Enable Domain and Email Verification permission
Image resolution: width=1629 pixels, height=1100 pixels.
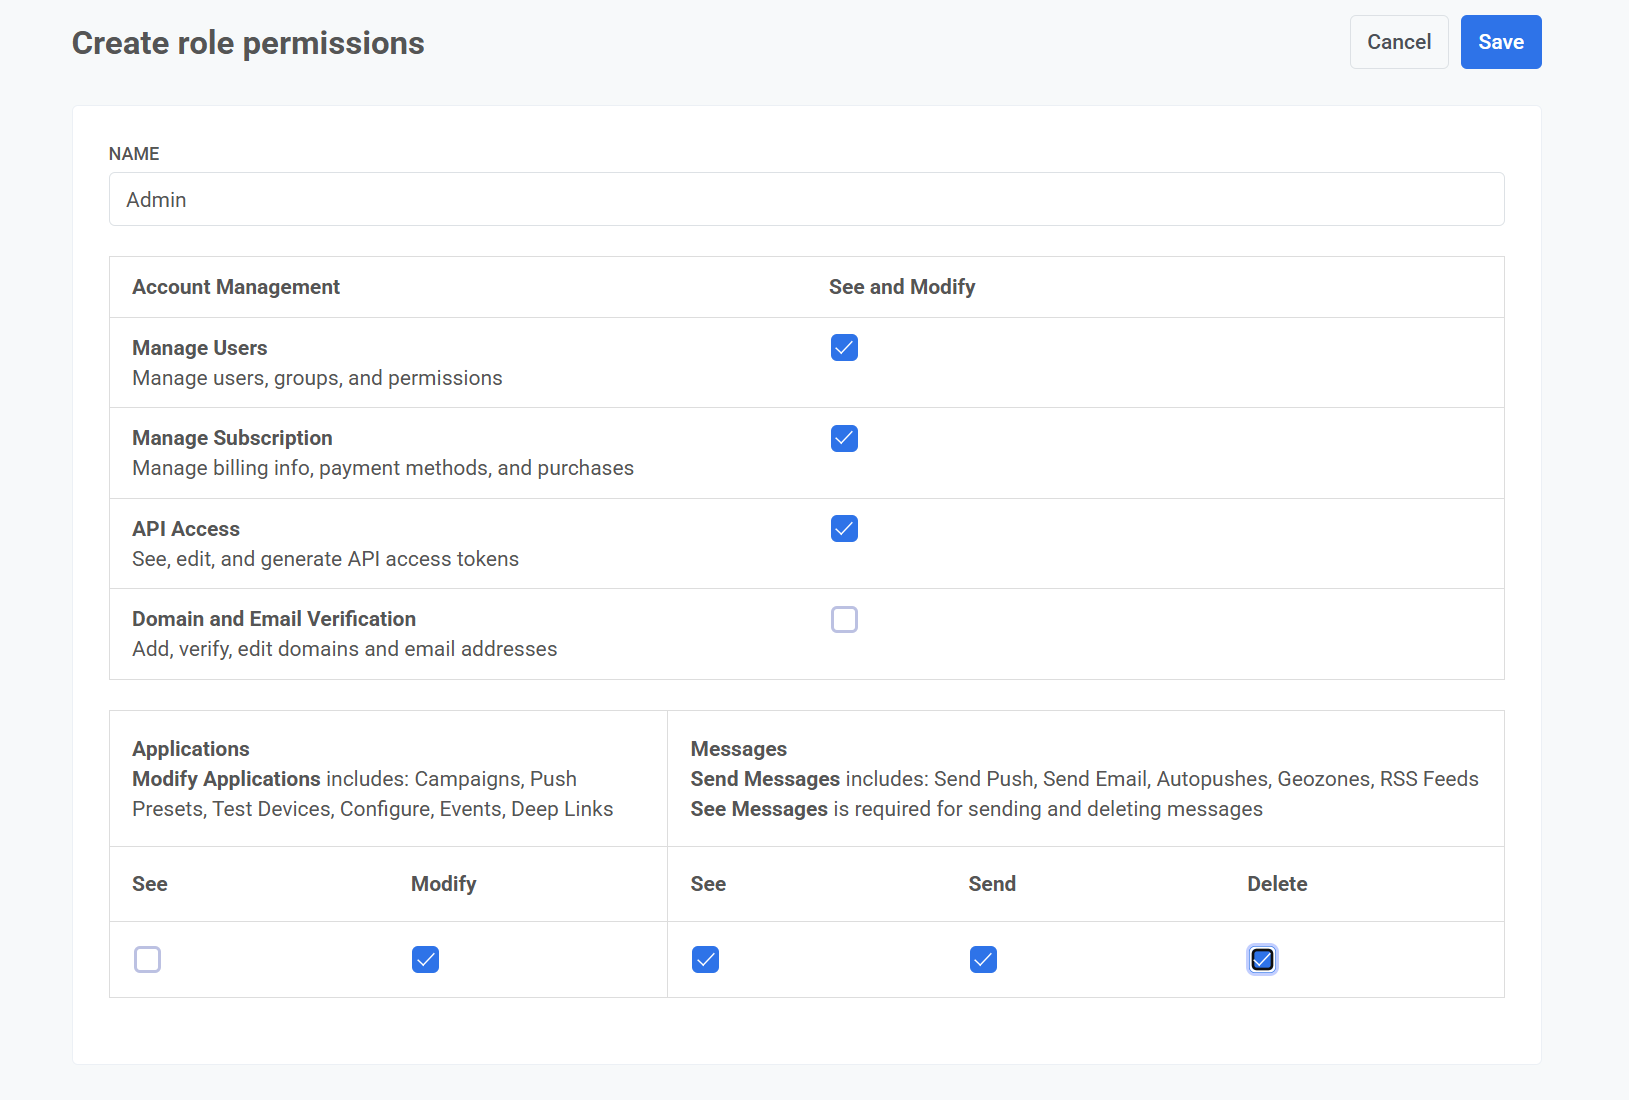click(x=844, y=619)
